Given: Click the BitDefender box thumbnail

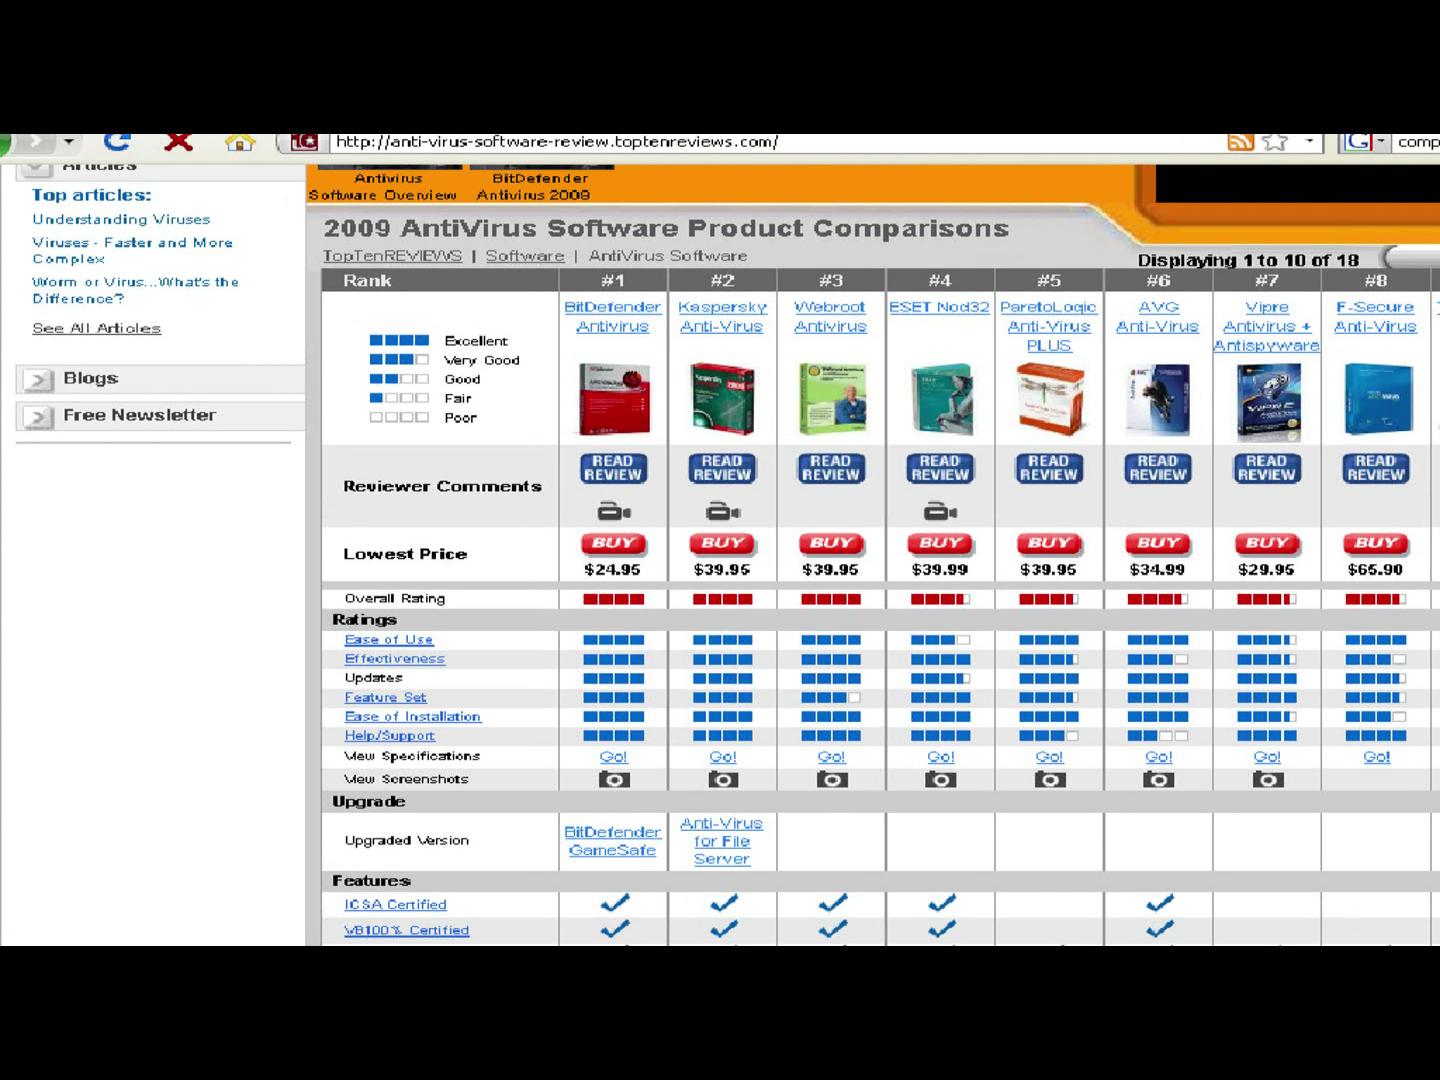Looking at the screenshot, I should click(x=614, y=399).
